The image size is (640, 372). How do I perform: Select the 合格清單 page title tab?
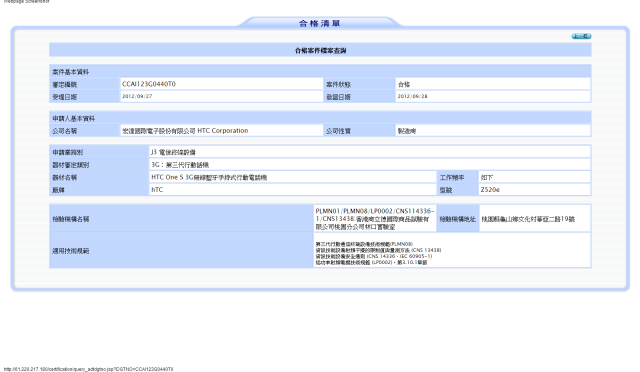pos(320,23)
